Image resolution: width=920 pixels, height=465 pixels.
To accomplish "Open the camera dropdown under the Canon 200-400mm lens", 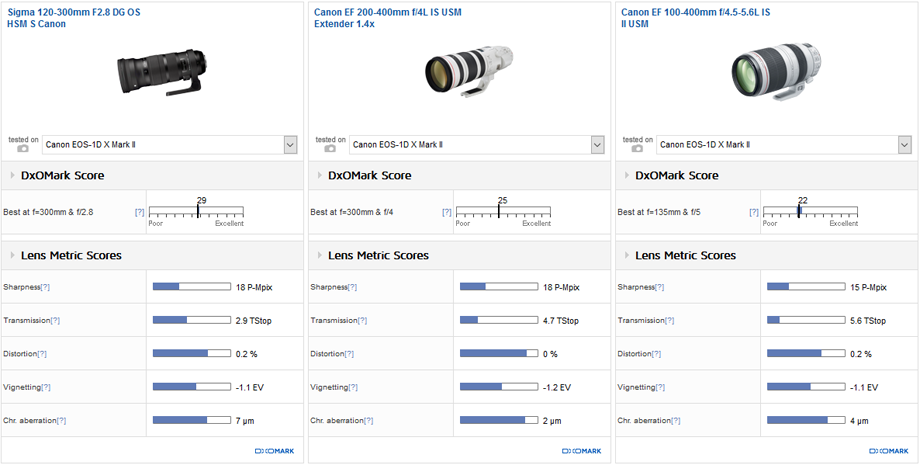I will pos(477,145).
